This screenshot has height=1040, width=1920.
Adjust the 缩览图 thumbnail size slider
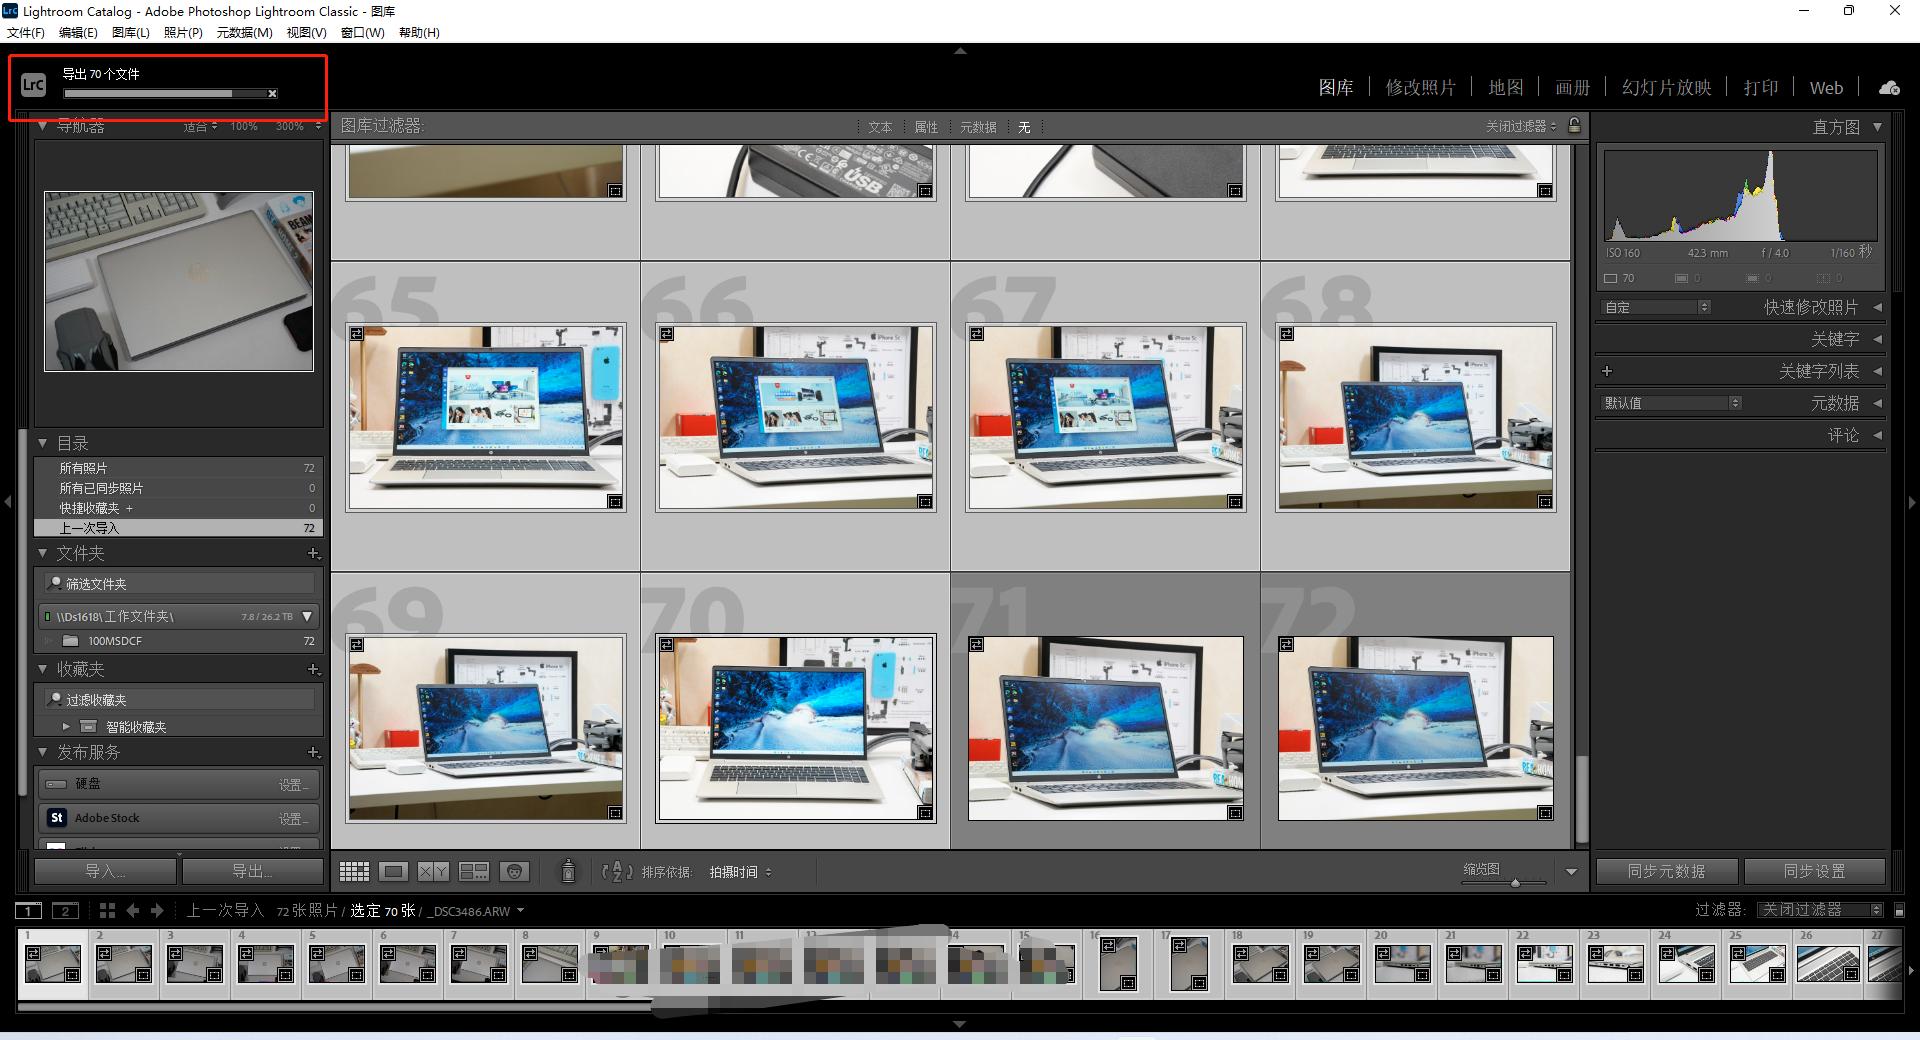(x=1515, y=882)
